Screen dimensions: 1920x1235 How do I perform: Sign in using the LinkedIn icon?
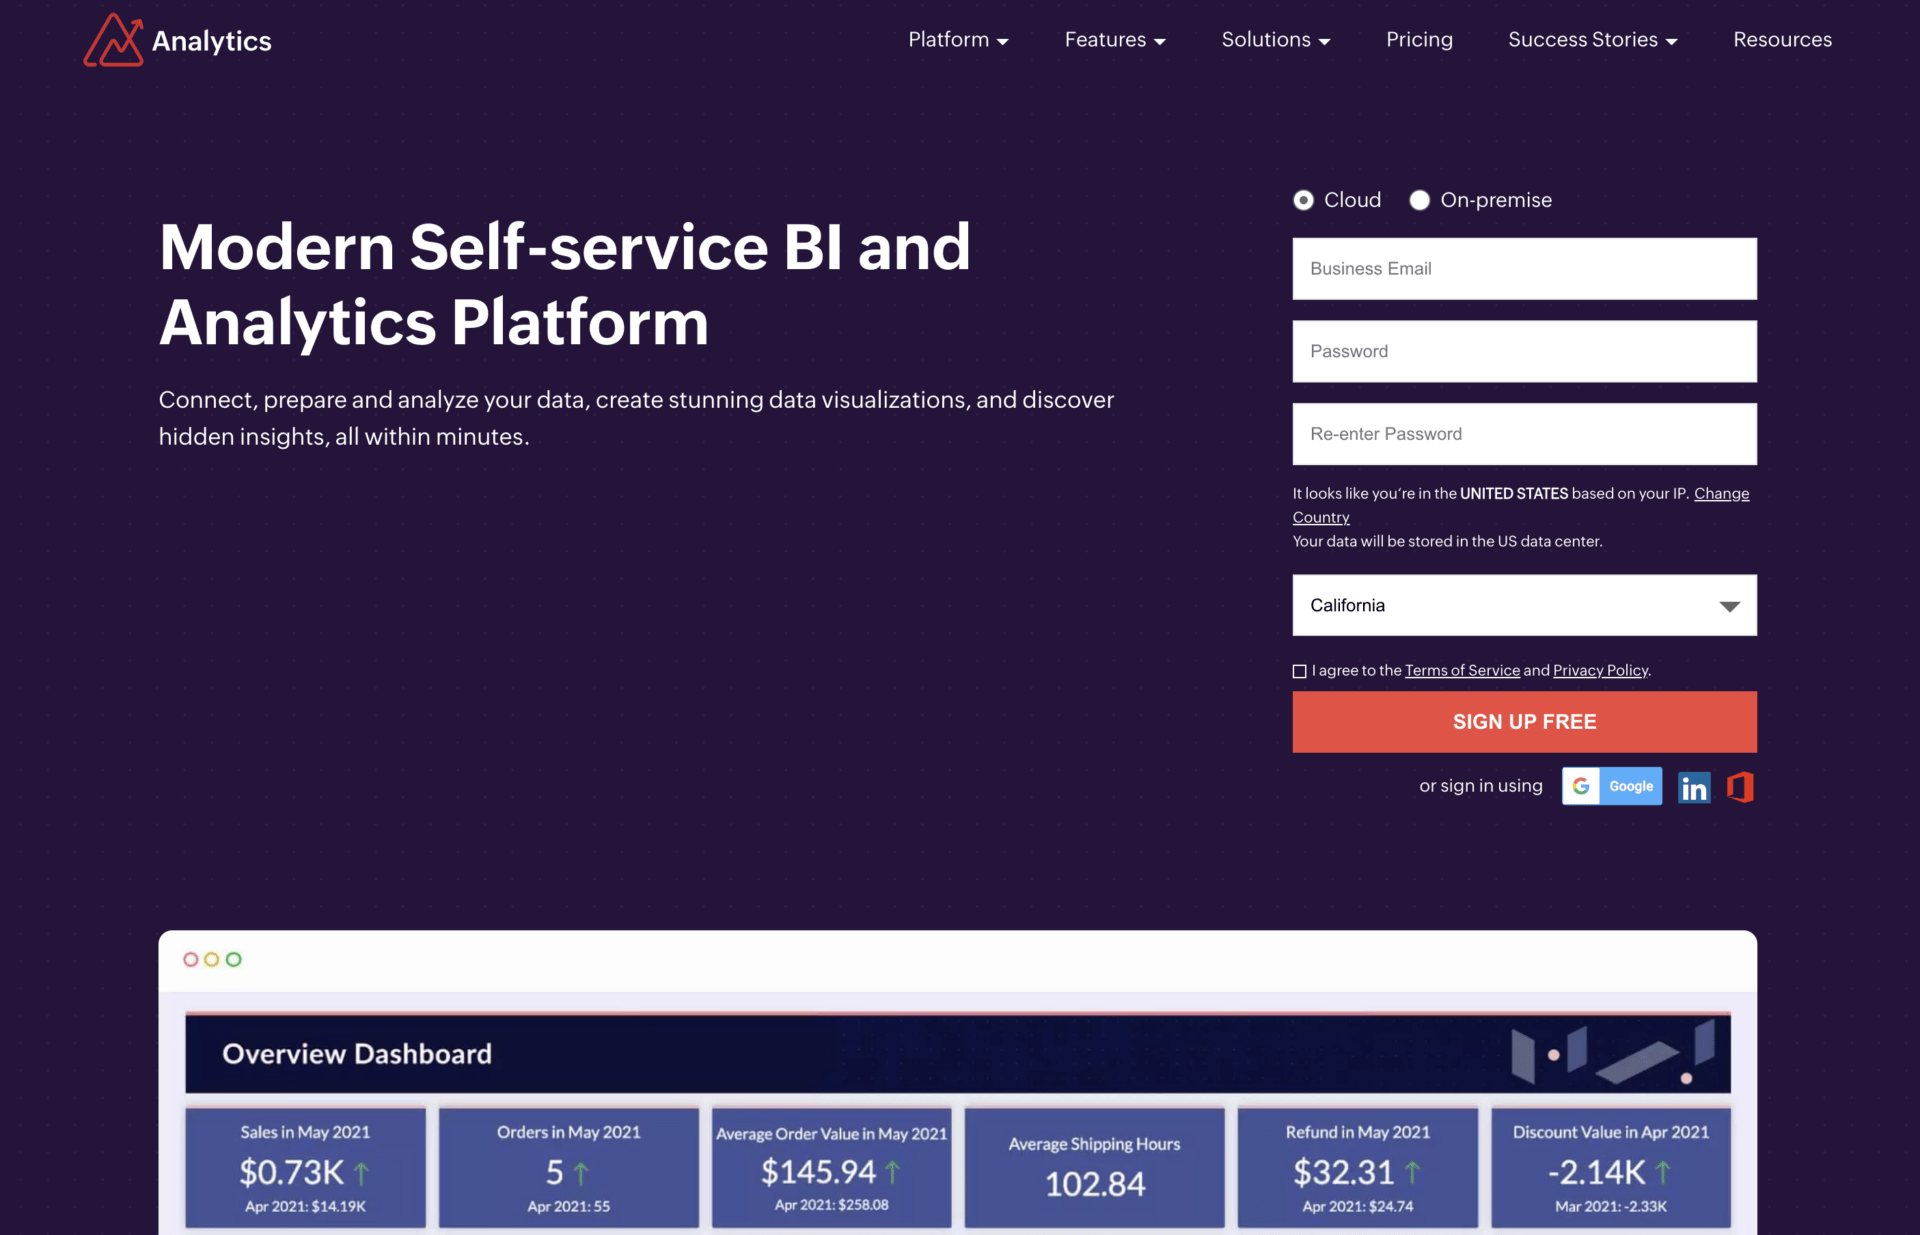coord(1694,788)
